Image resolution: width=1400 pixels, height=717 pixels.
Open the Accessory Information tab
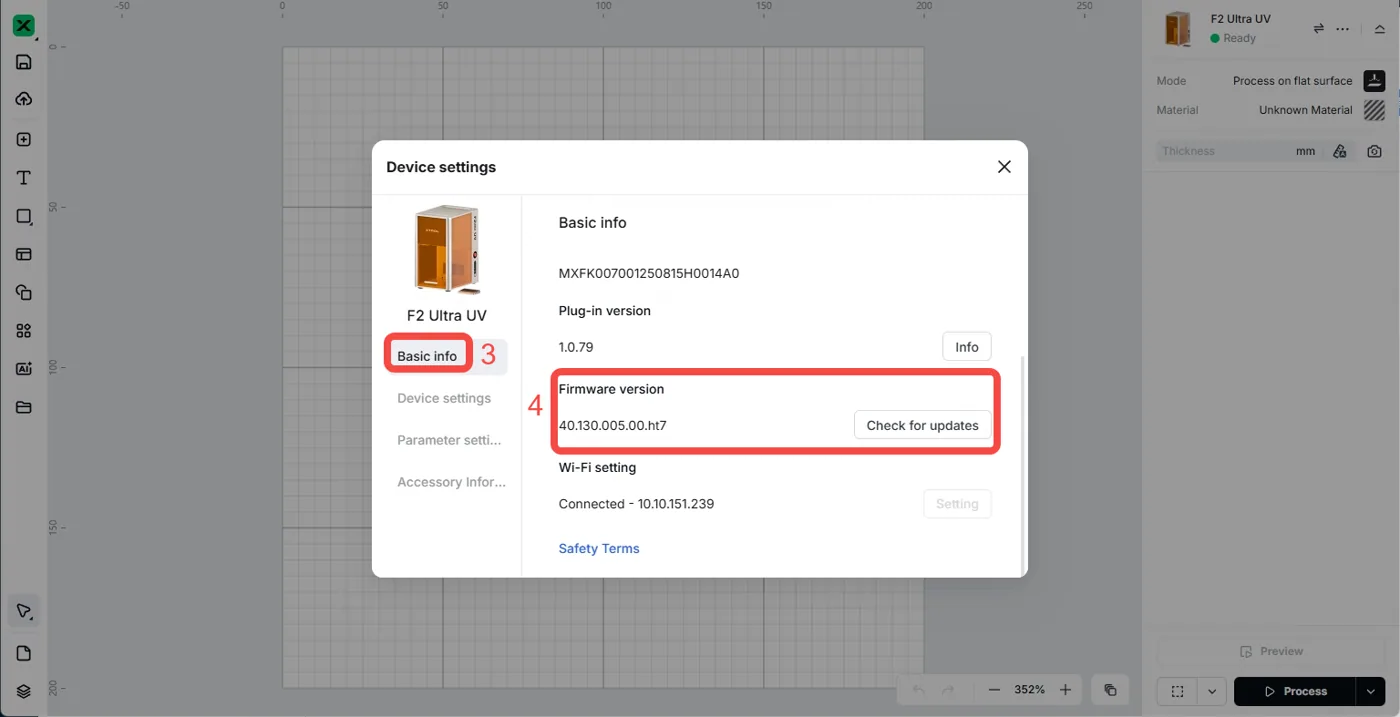(x=451, y=482)
